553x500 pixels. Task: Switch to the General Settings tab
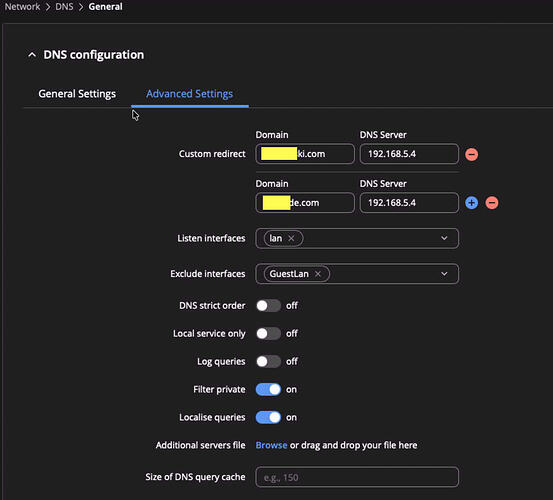77,94
